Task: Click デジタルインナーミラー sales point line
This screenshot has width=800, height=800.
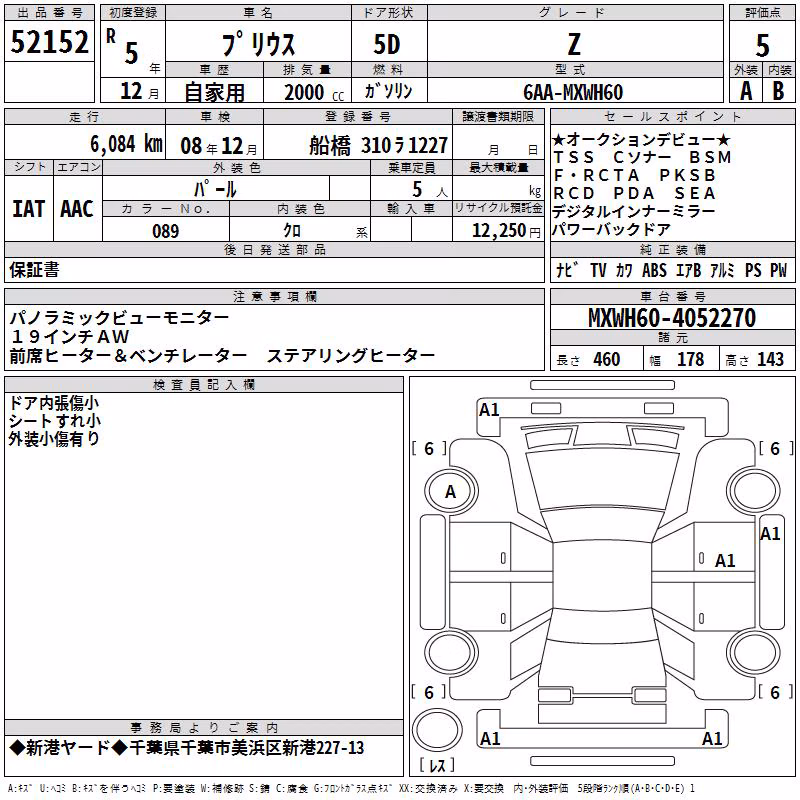Action: [x=633, y=211]
